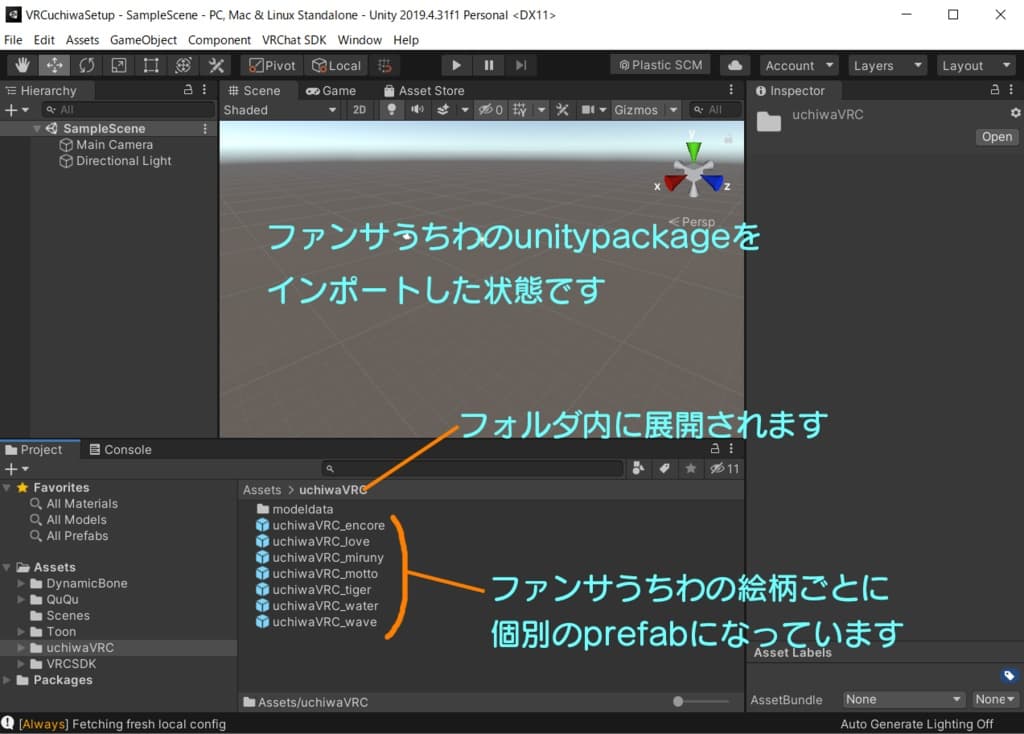Open the Shaded draw mode dropdown
The image size is (1024, 734).
280,110
